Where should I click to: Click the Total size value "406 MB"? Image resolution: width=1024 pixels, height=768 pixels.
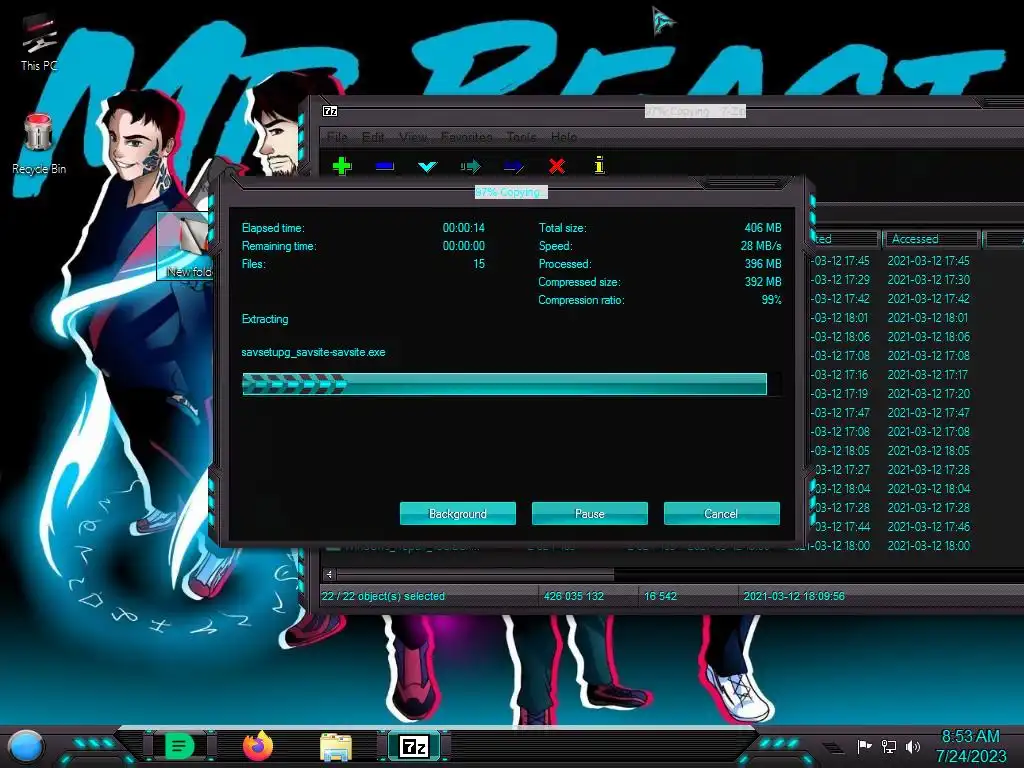coord(763,228)
